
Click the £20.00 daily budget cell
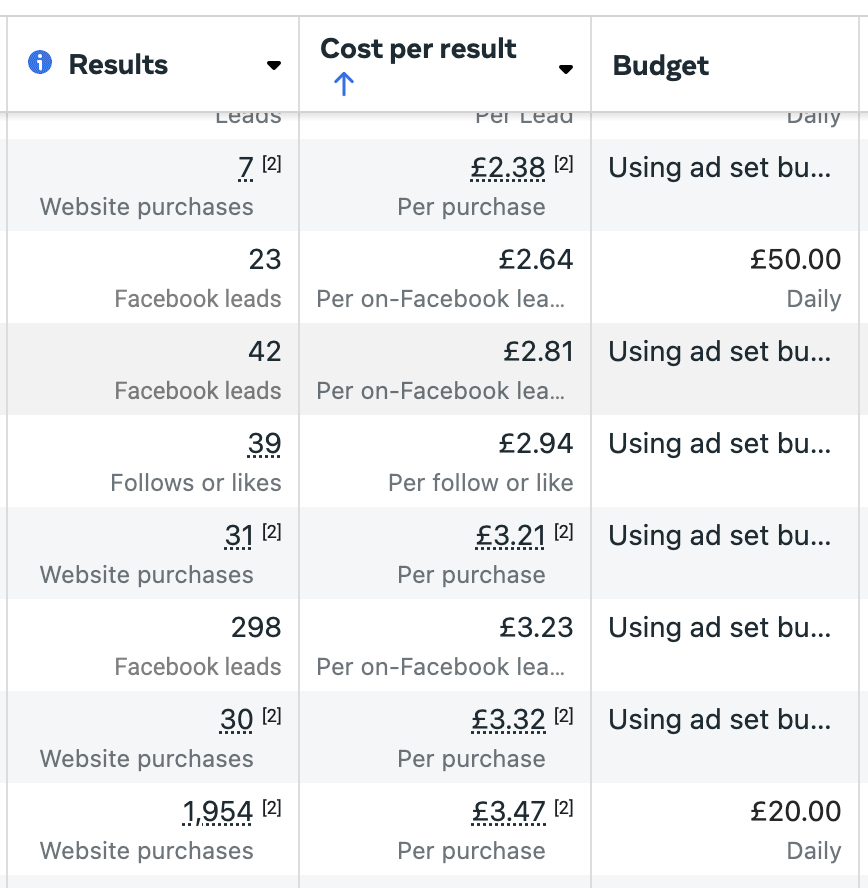click(725, 829)
